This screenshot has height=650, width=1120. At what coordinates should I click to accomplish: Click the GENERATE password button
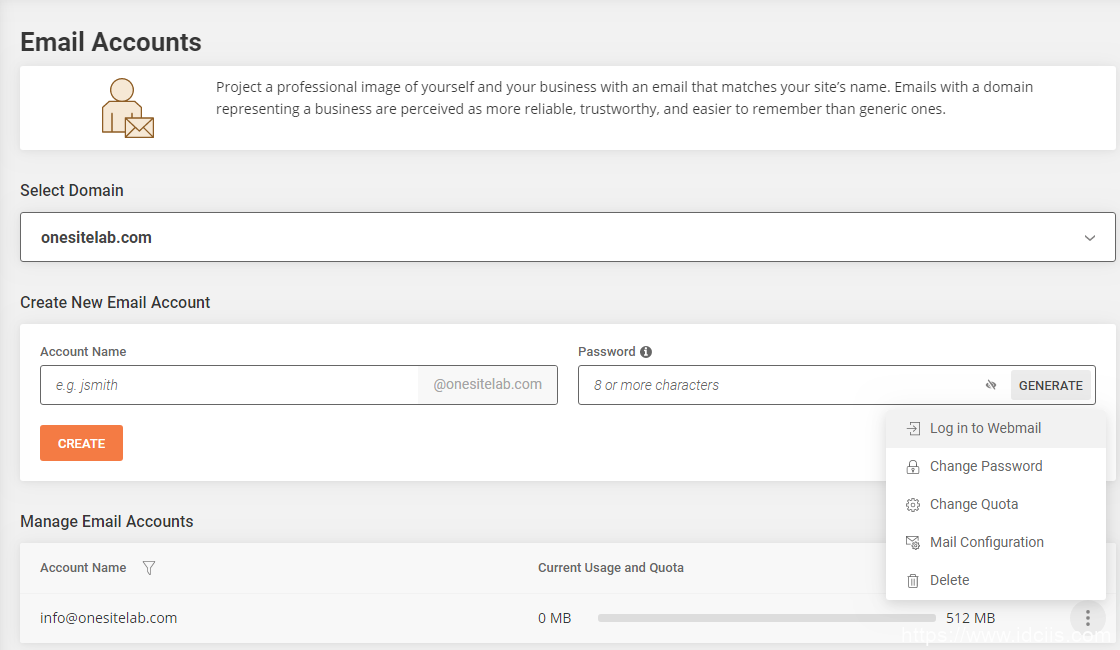1050,385
